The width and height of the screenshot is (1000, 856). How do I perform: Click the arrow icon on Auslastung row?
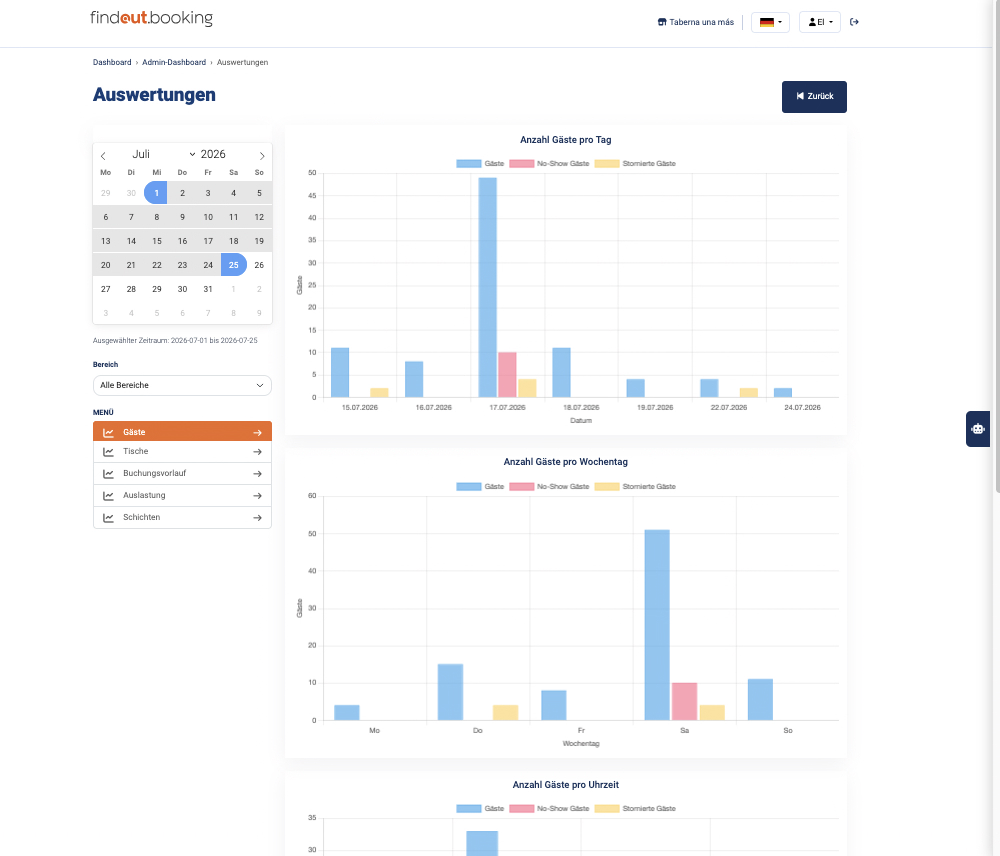(258, 496)
